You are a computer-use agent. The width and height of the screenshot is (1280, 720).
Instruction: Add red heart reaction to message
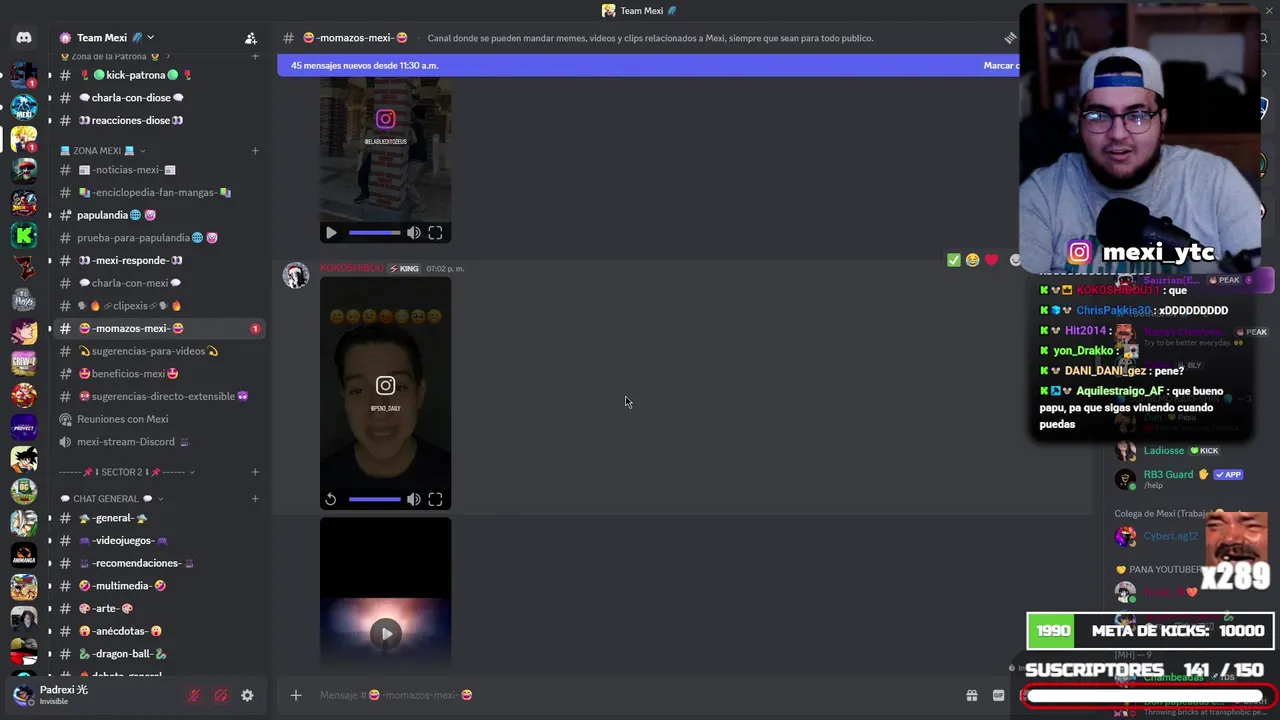coord(991,260)
